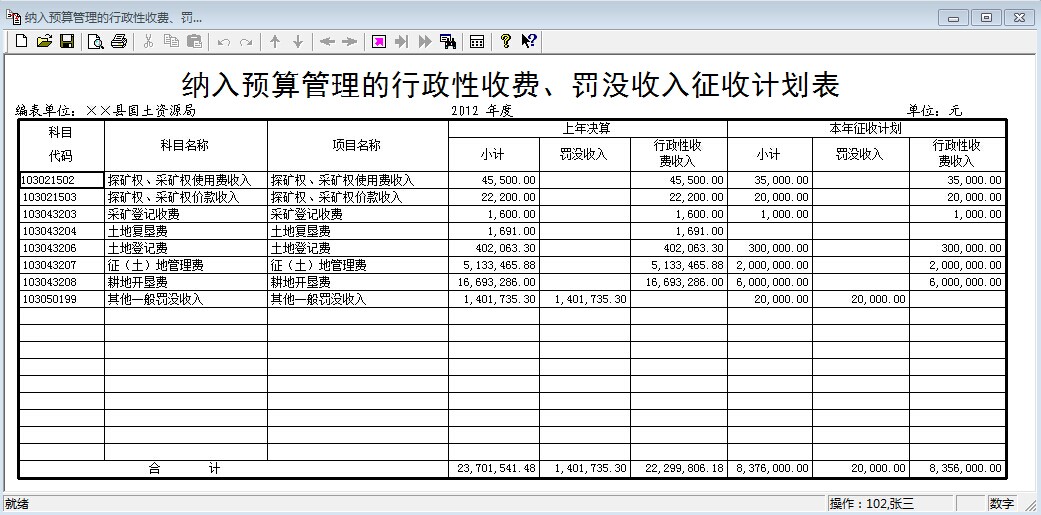The height and width of the screenshot is (515, 1041).
Task: Click the yellow question mark help icon
Action: coord(506,41)
